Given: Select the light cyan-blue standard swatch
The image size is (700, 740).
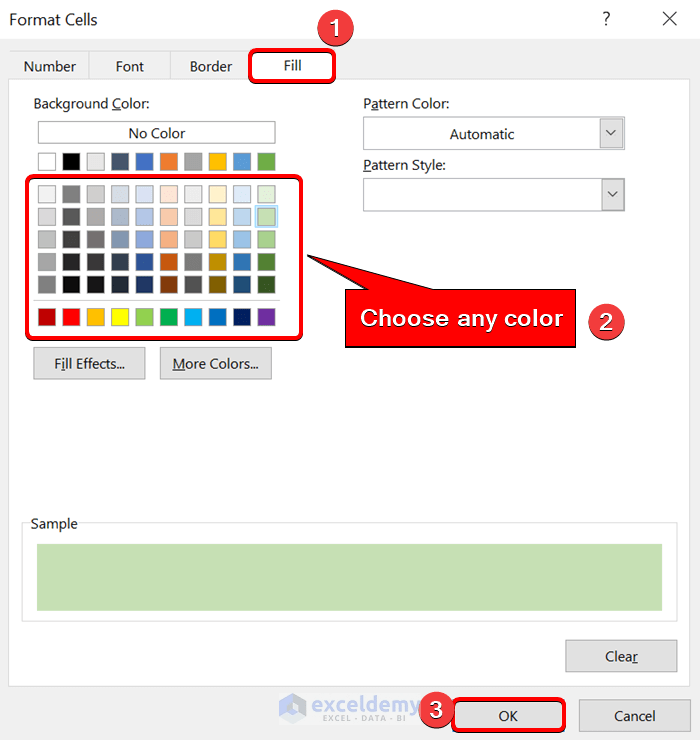Looking at the screenshot, I should (193, 317).
